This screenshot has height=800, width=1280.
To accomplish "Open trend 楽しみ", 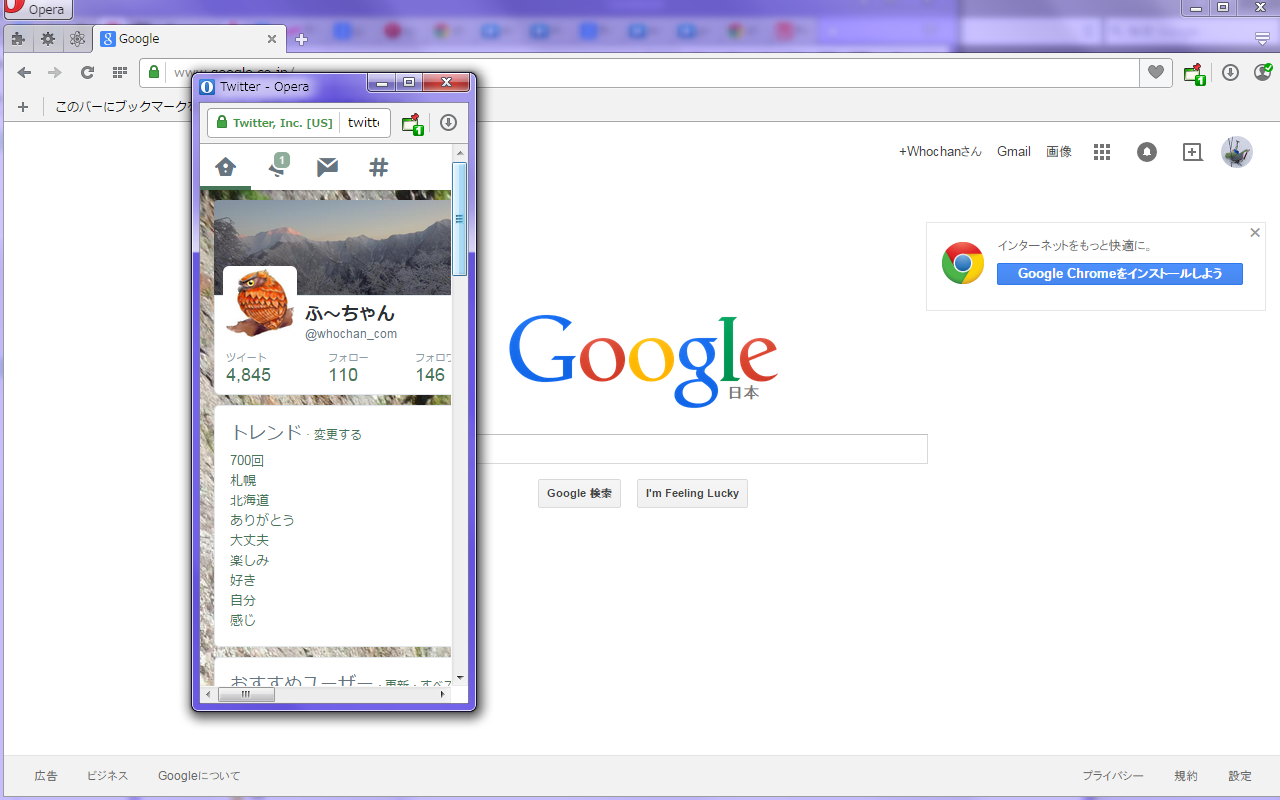I will 250,560.
